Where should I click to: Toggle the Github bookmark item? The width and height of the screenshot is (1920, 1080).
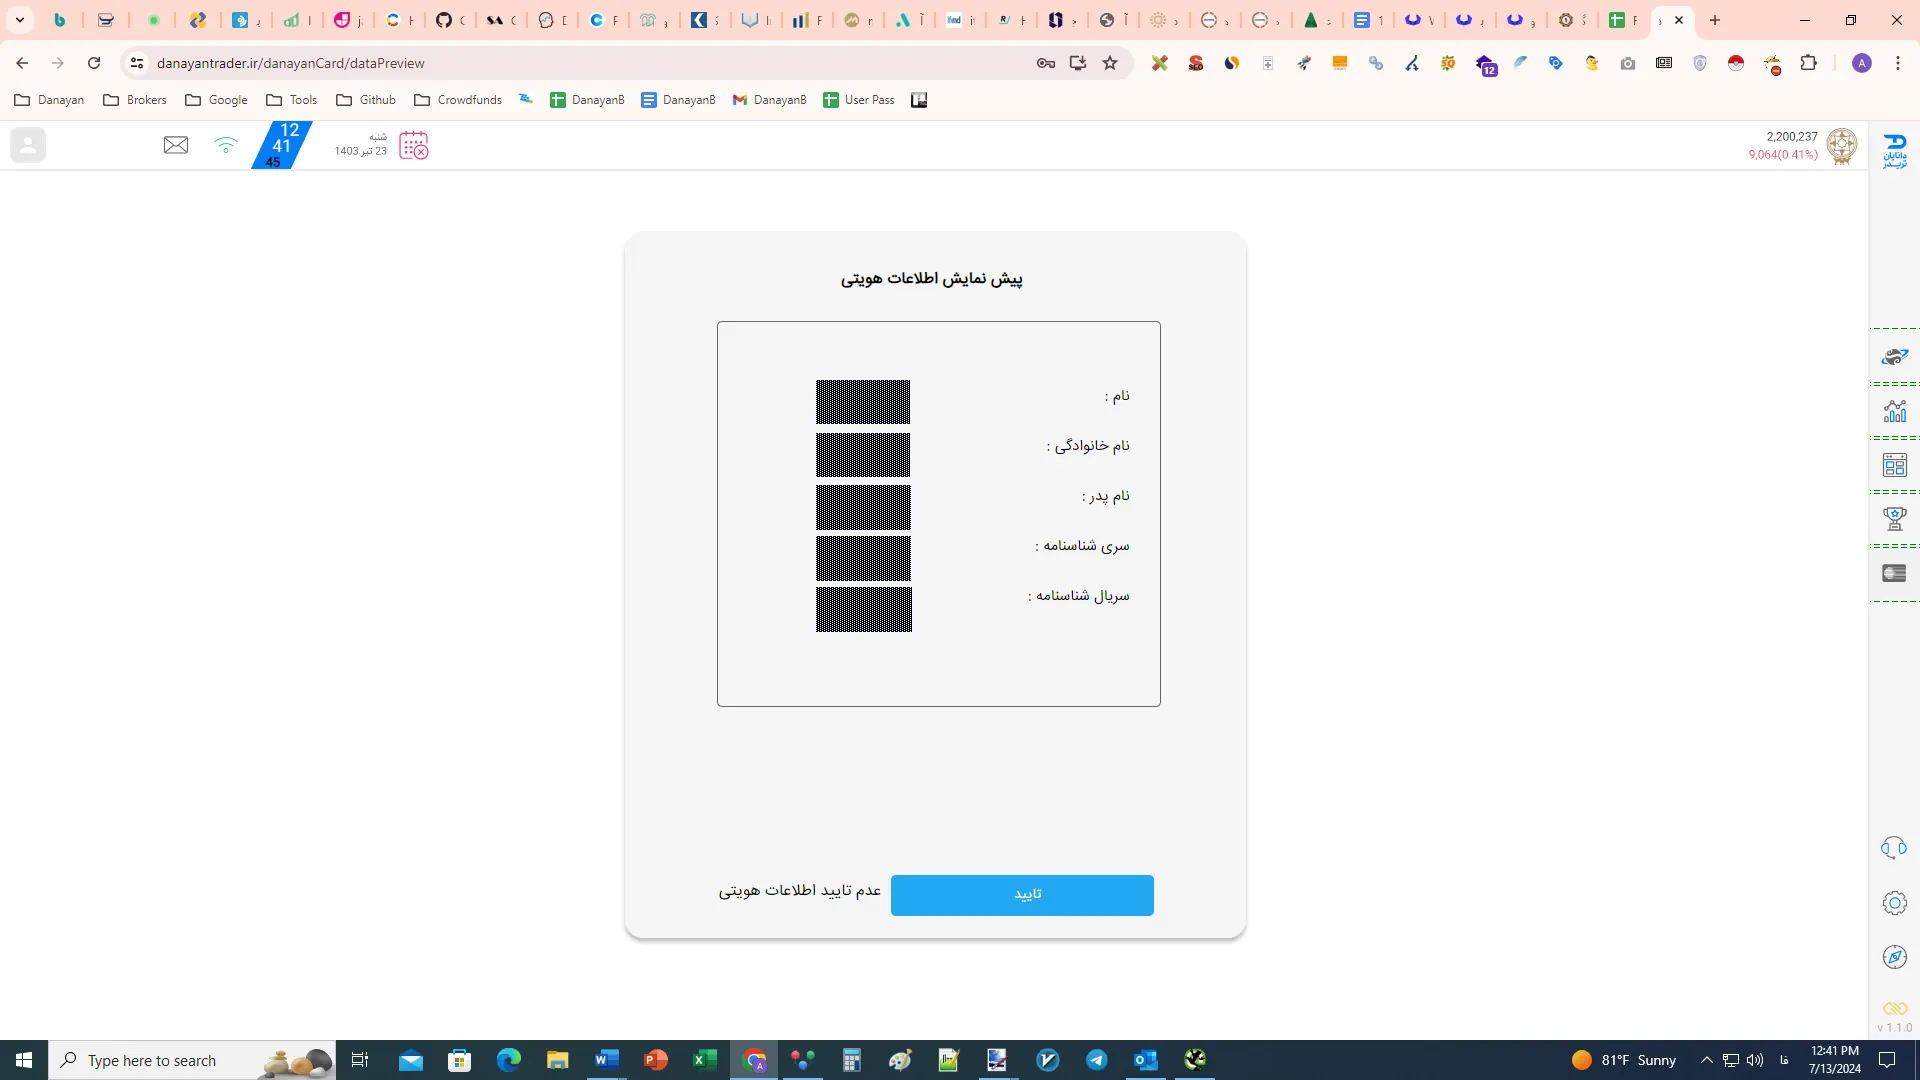[x=367, y=99]
